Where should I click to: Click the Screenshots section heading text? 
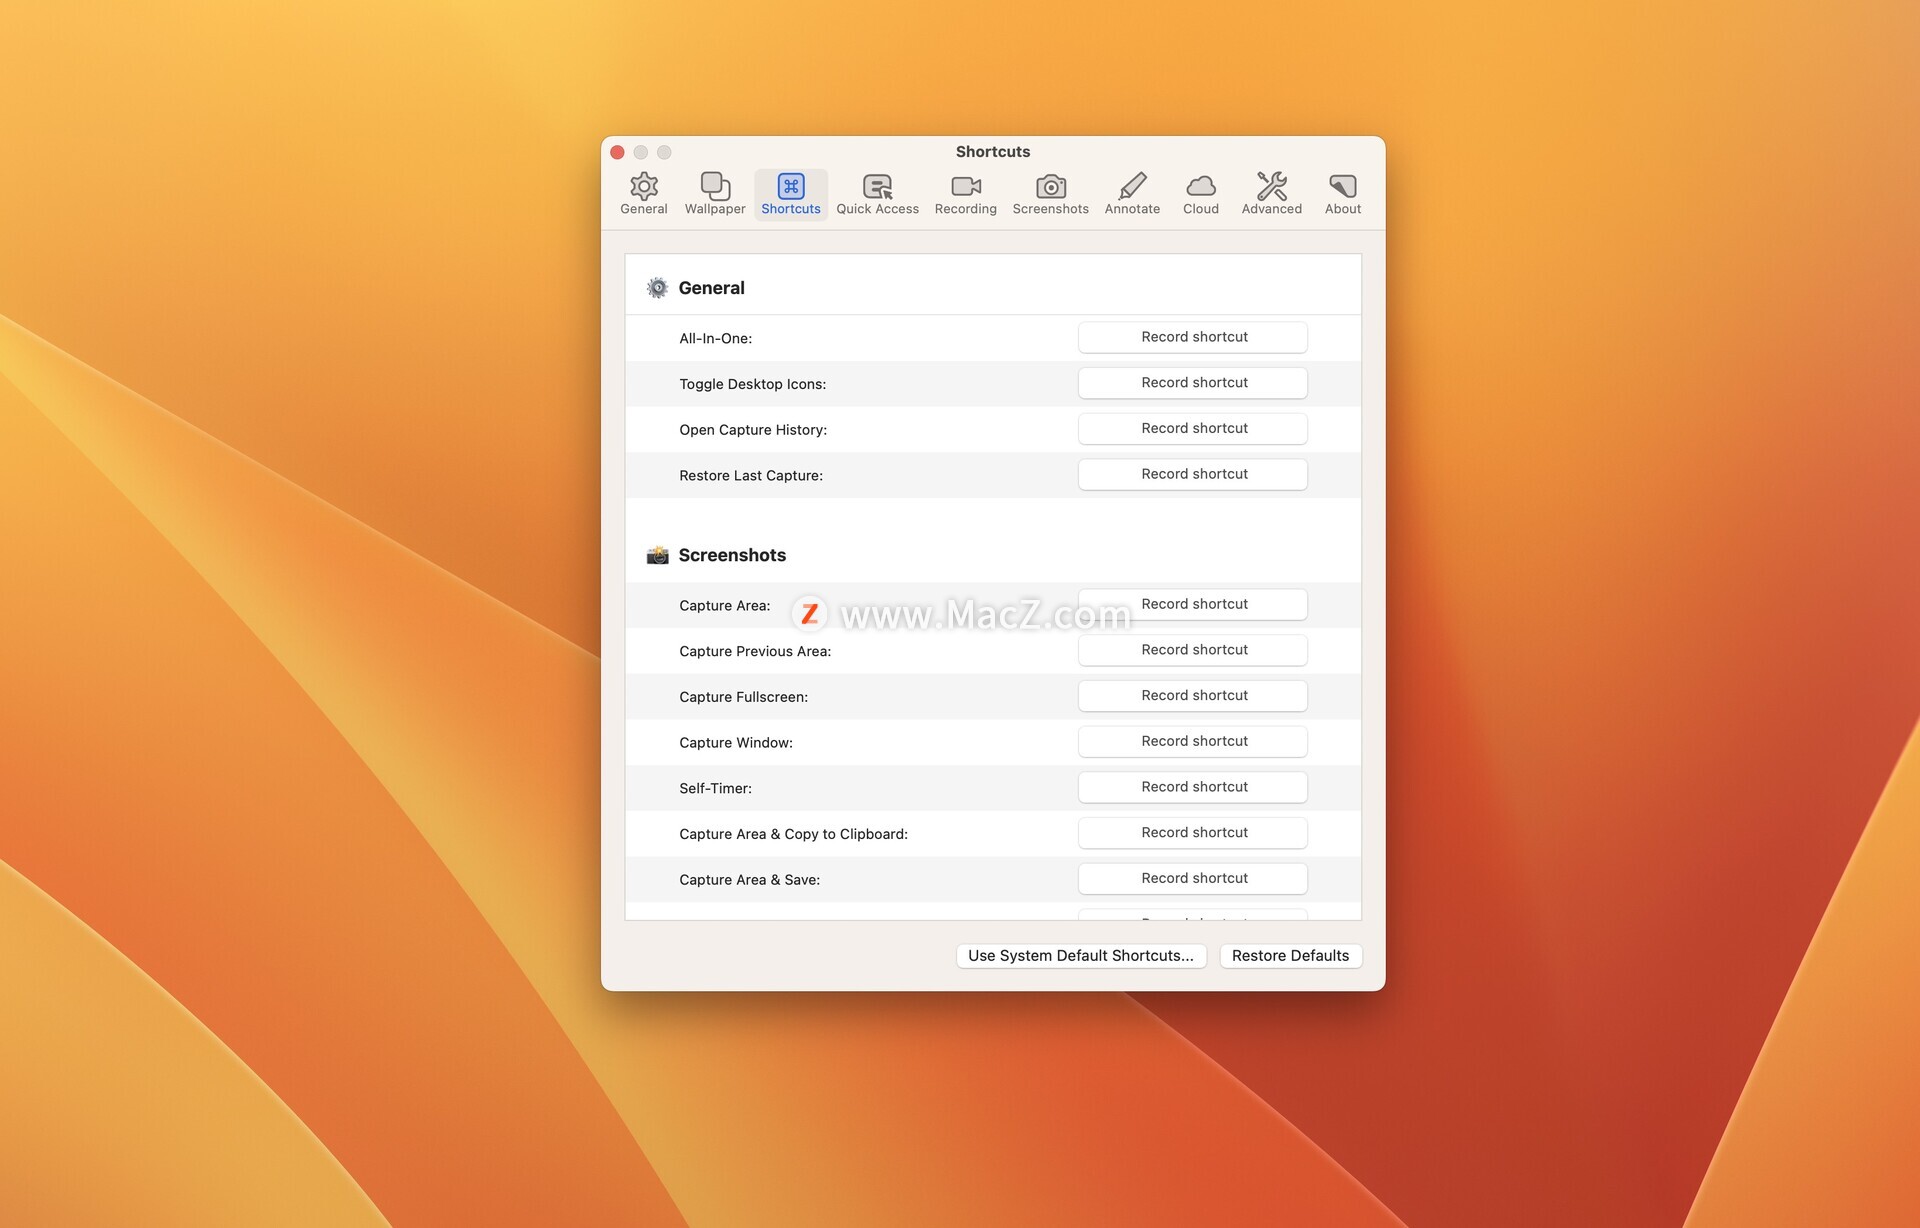coord(732,555)
